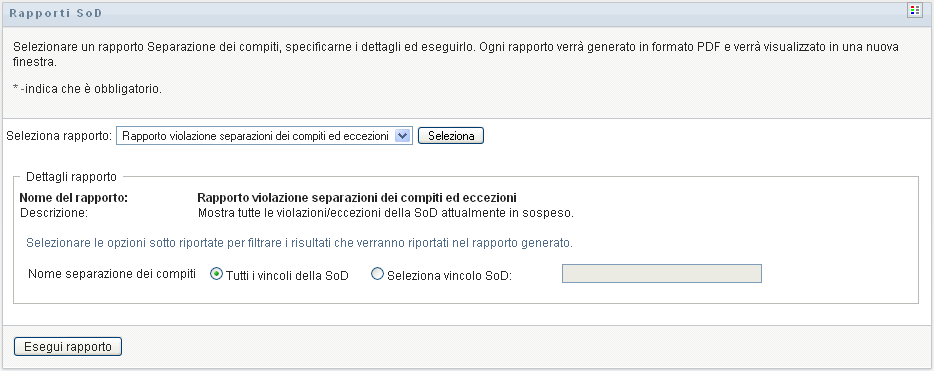Screen dimensions: 934x371
Task: Click the Rapporti SoD title bar
Action: pos(467,13)
